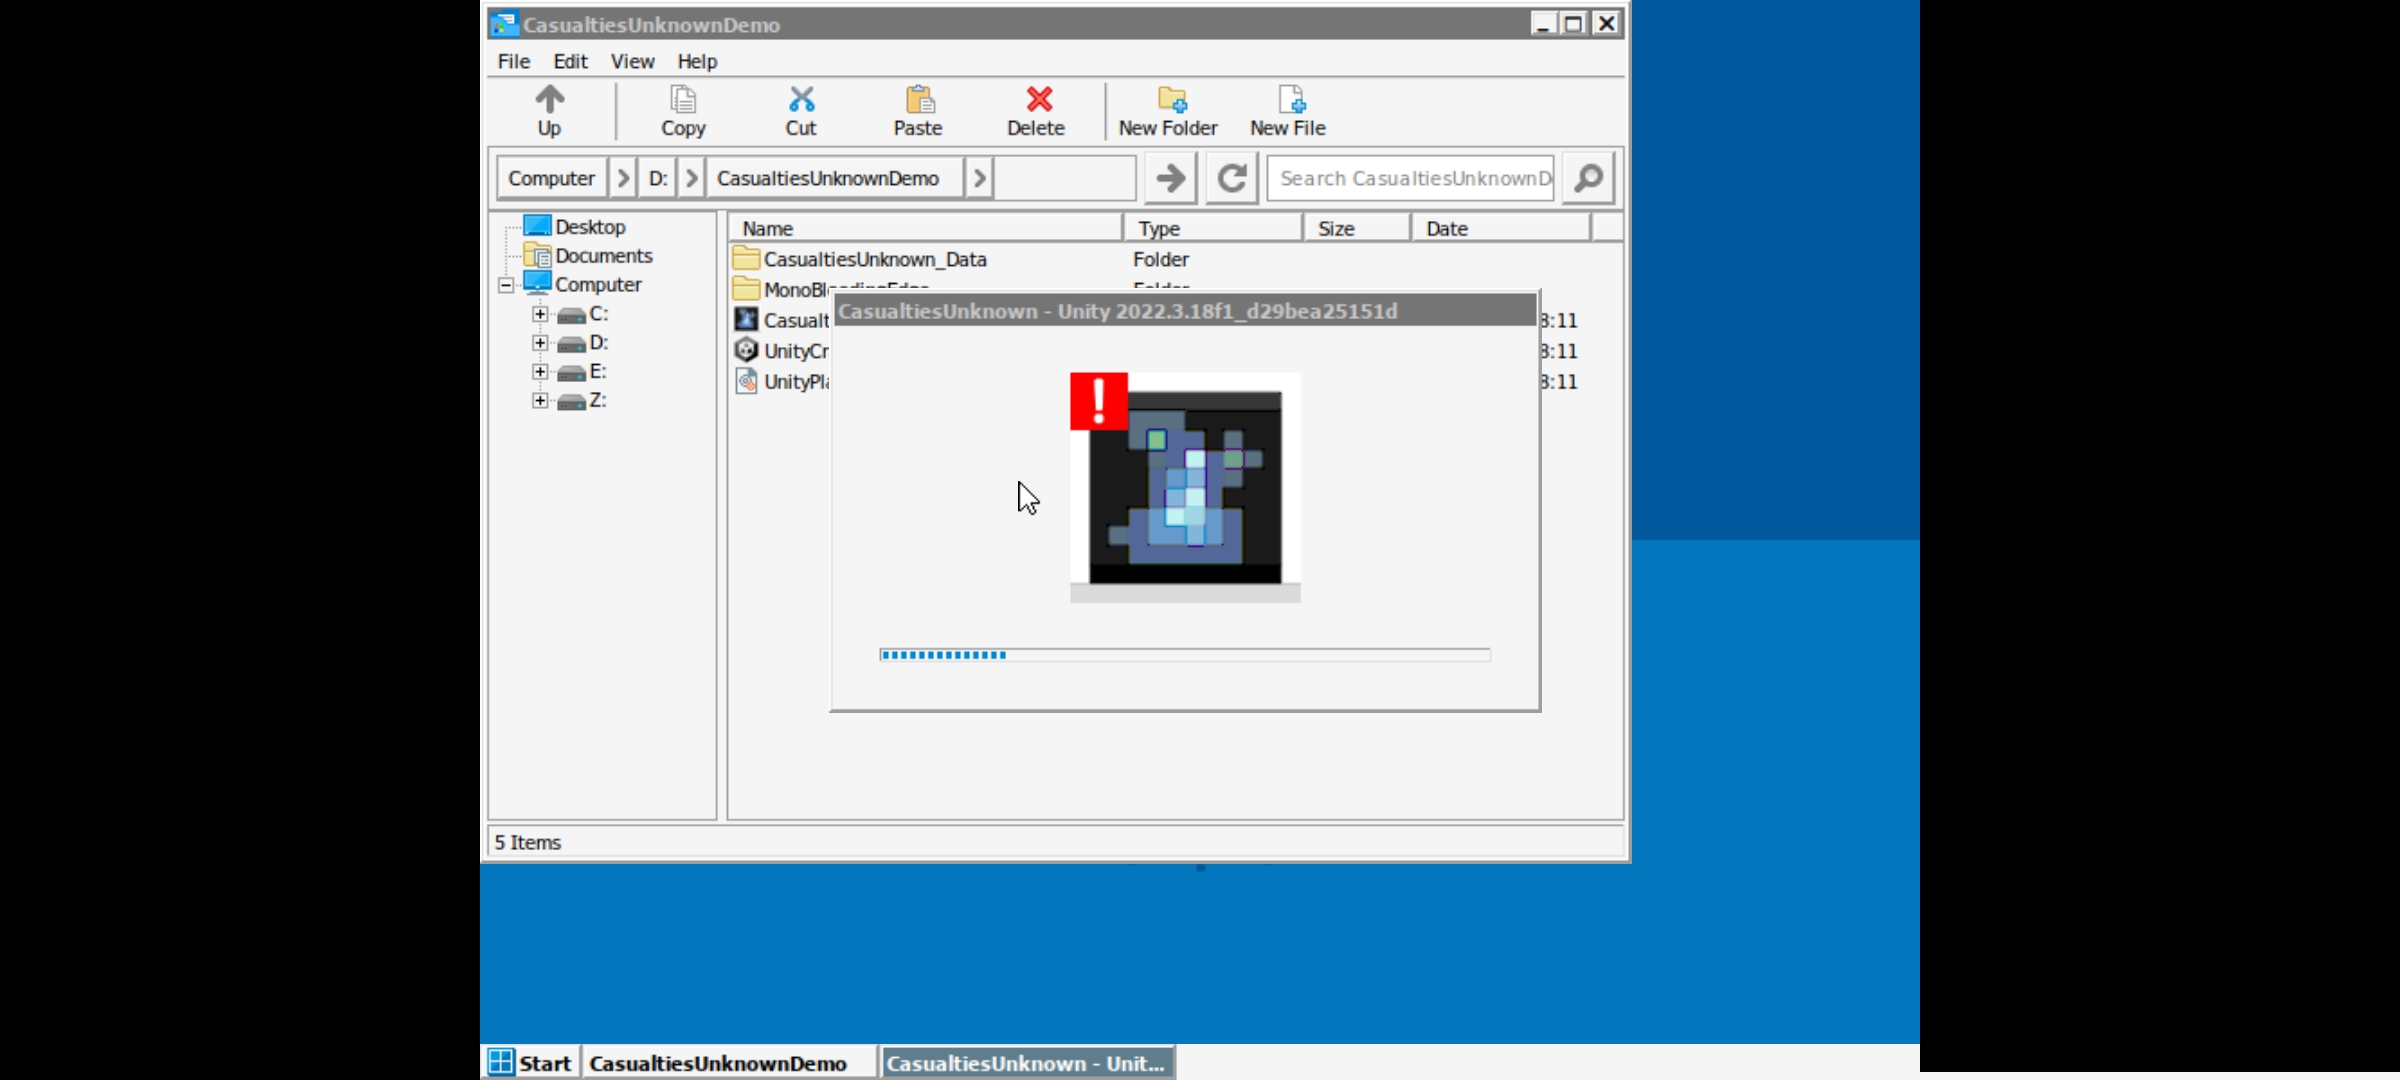This screenshot has height=1080, width=2400.
Task: Click the Paste clipboard icon
Action: [918, 100]
